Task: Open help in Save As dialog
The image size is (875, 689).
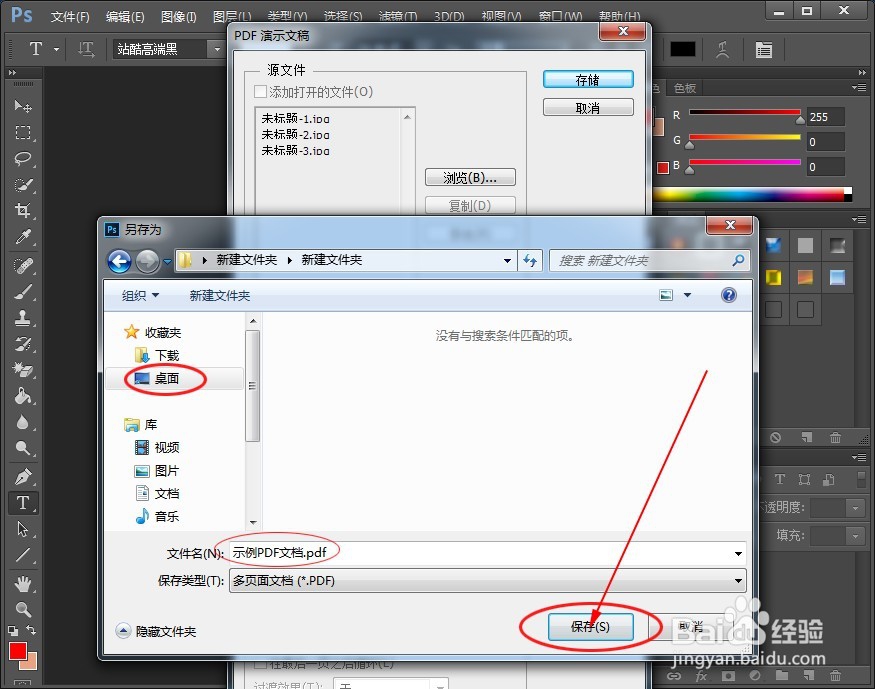Action: [x=729, y=295]
